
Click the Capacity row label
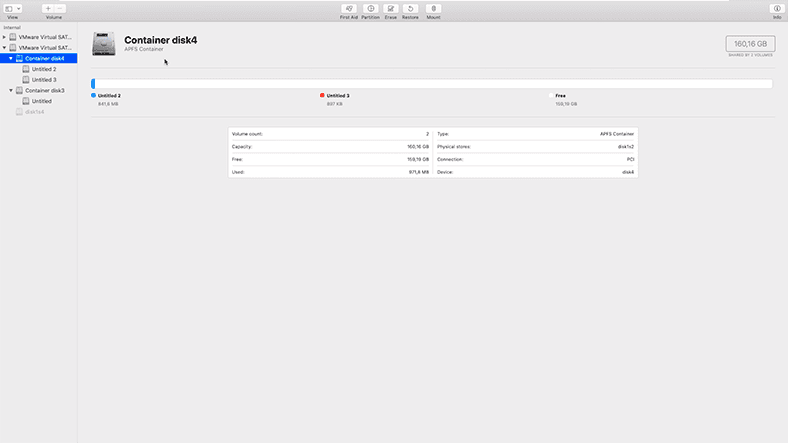pos(242,147)
